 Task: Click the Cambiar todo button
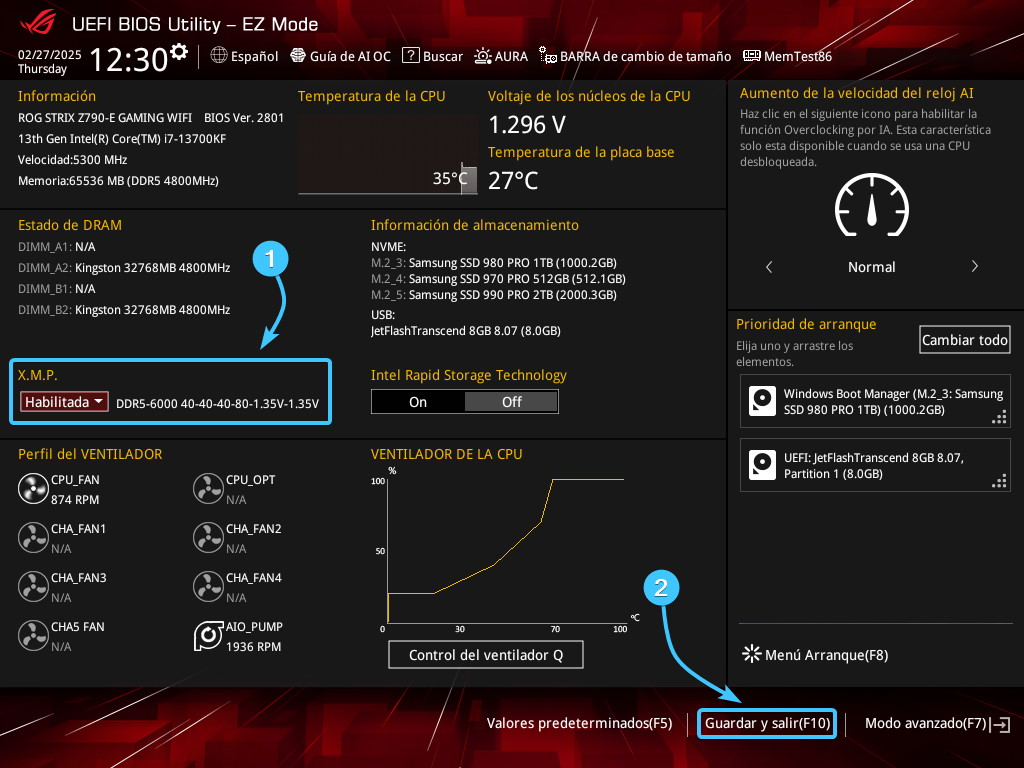pyautogui.click(x=965, y=340)
